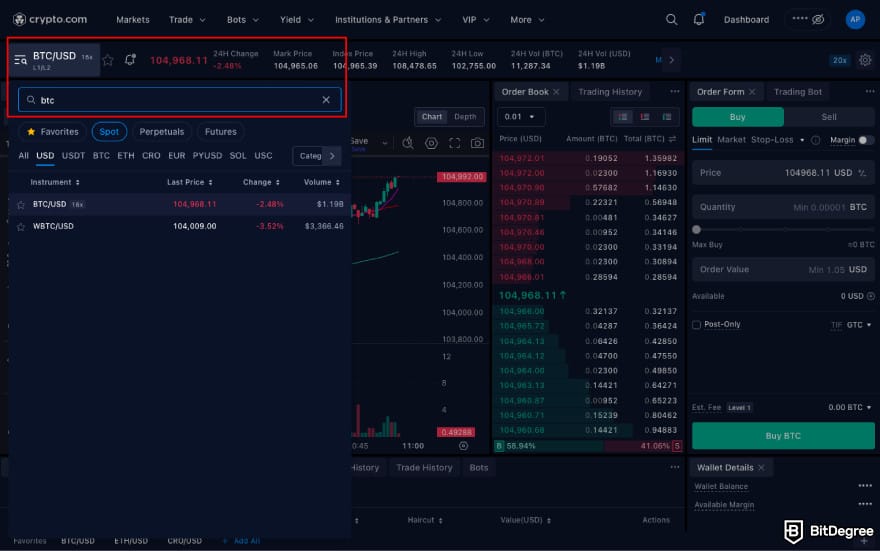Open order book 0.01 grouping dropdown
The image size is (880, 551).
pos(520,117)
